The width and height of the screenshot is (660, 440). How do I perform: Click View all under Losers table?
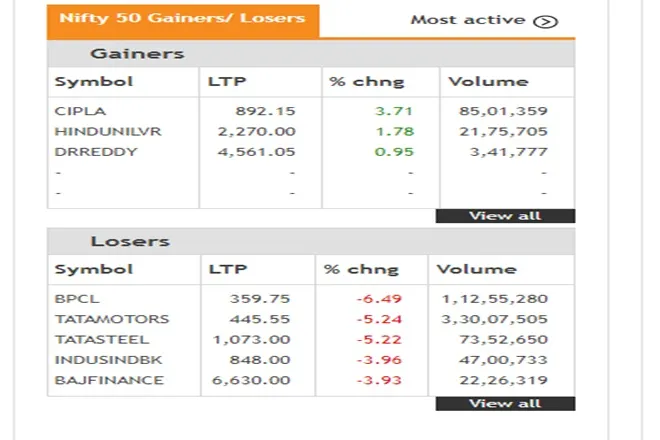tap(505, 404)
